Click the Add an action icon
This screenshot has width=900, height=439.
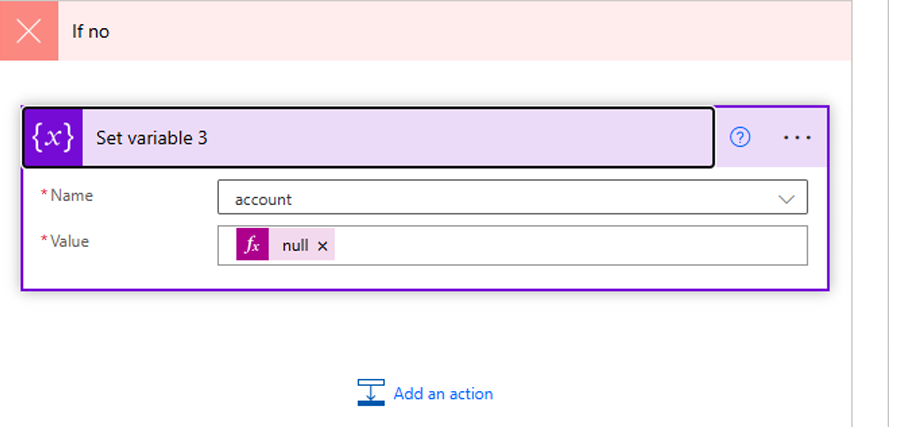(371, 393)
